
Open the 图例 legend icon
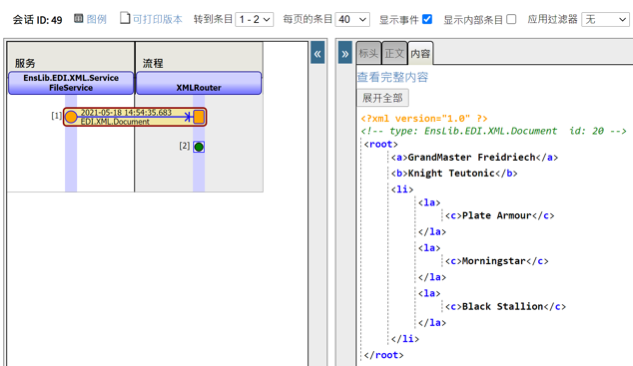79,19
